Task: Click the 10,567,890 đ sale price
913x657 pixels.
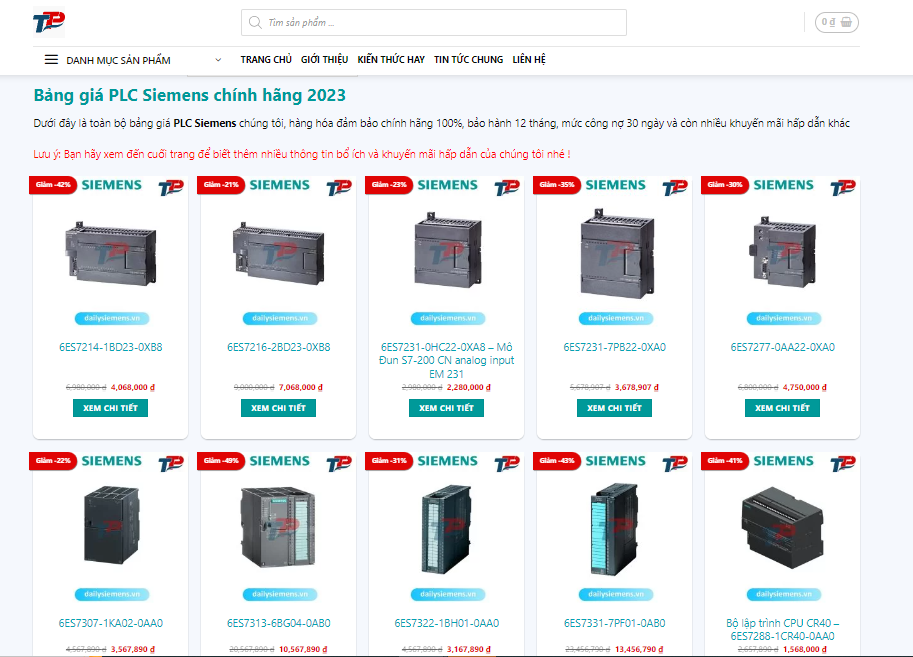Action: [x=303, y=649]
